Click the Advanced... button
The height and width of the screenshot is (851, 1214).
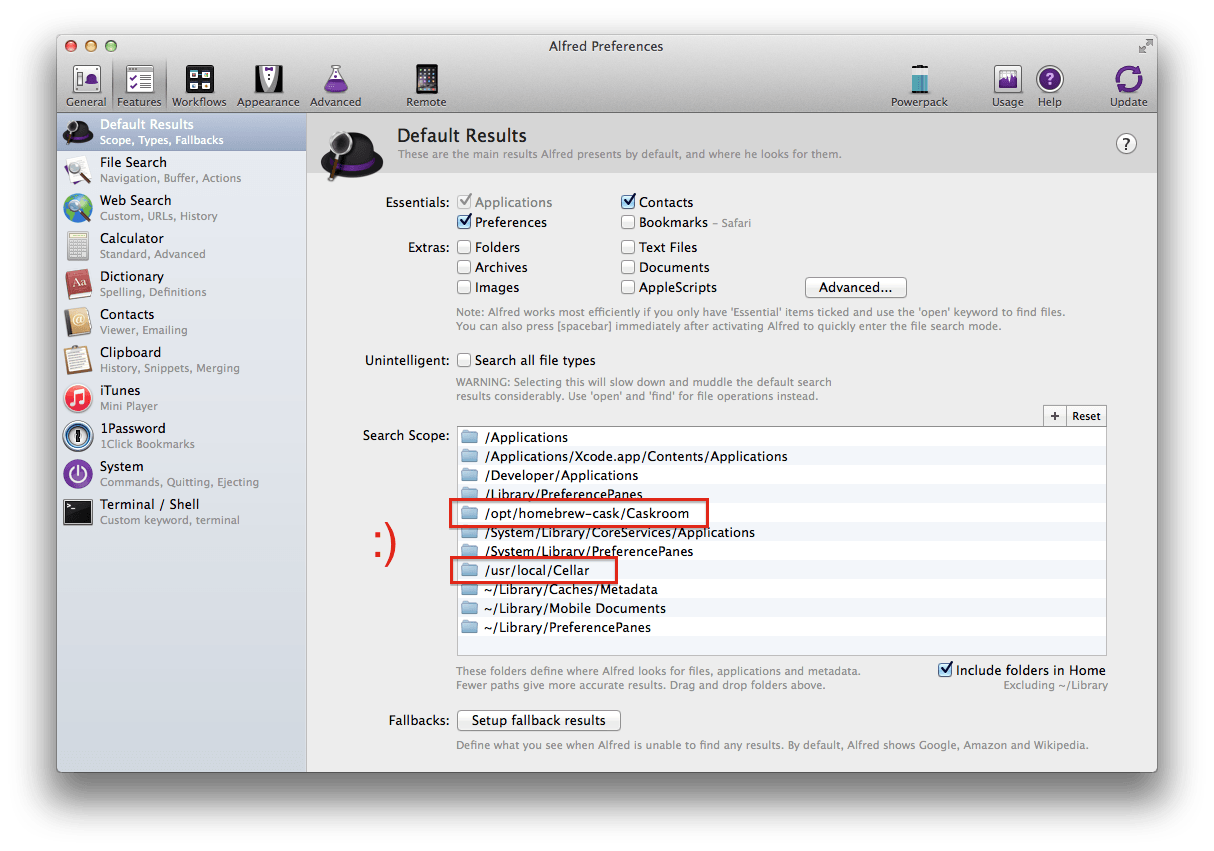855,288
